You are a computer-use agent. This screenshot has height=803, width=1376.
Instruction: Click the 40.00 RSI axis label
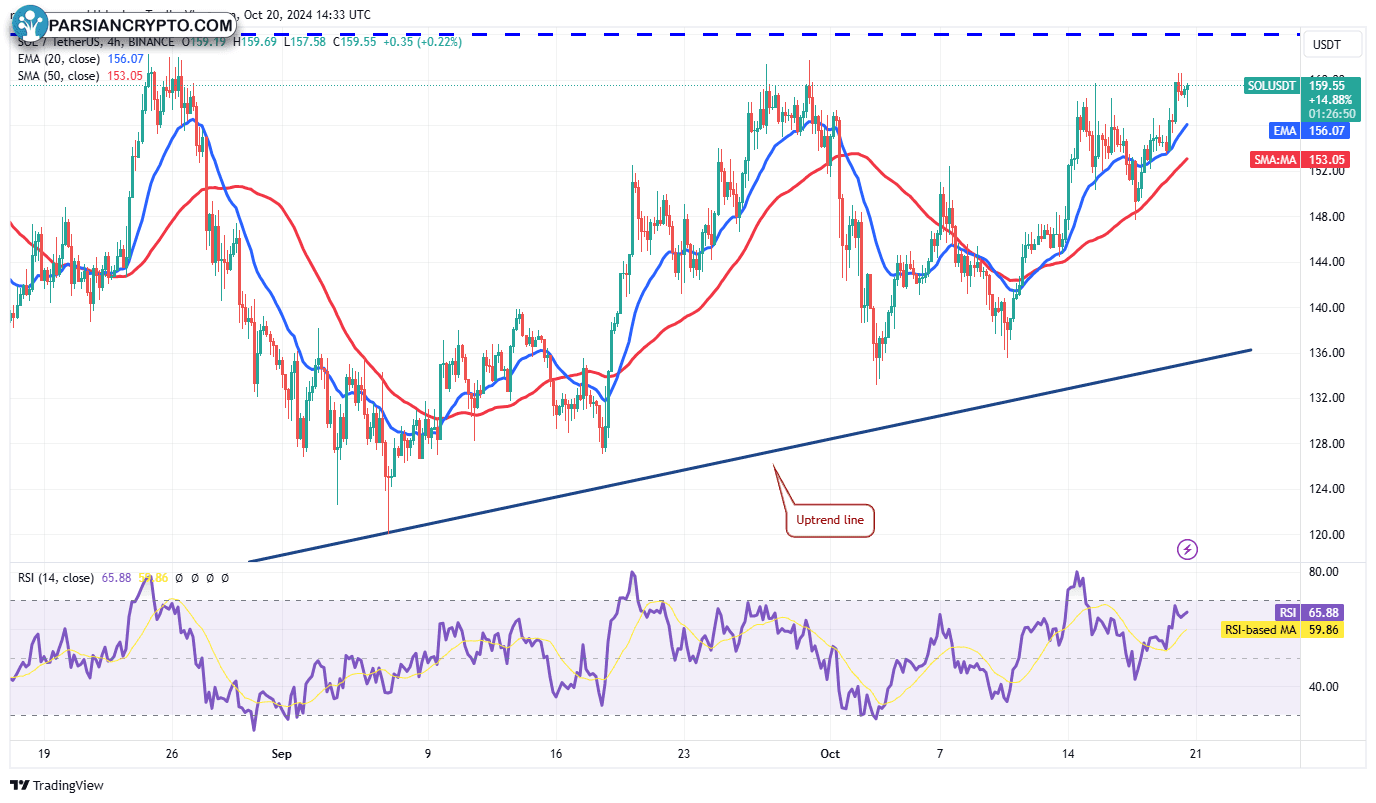pyautogui.click(x=1324, y=687)
